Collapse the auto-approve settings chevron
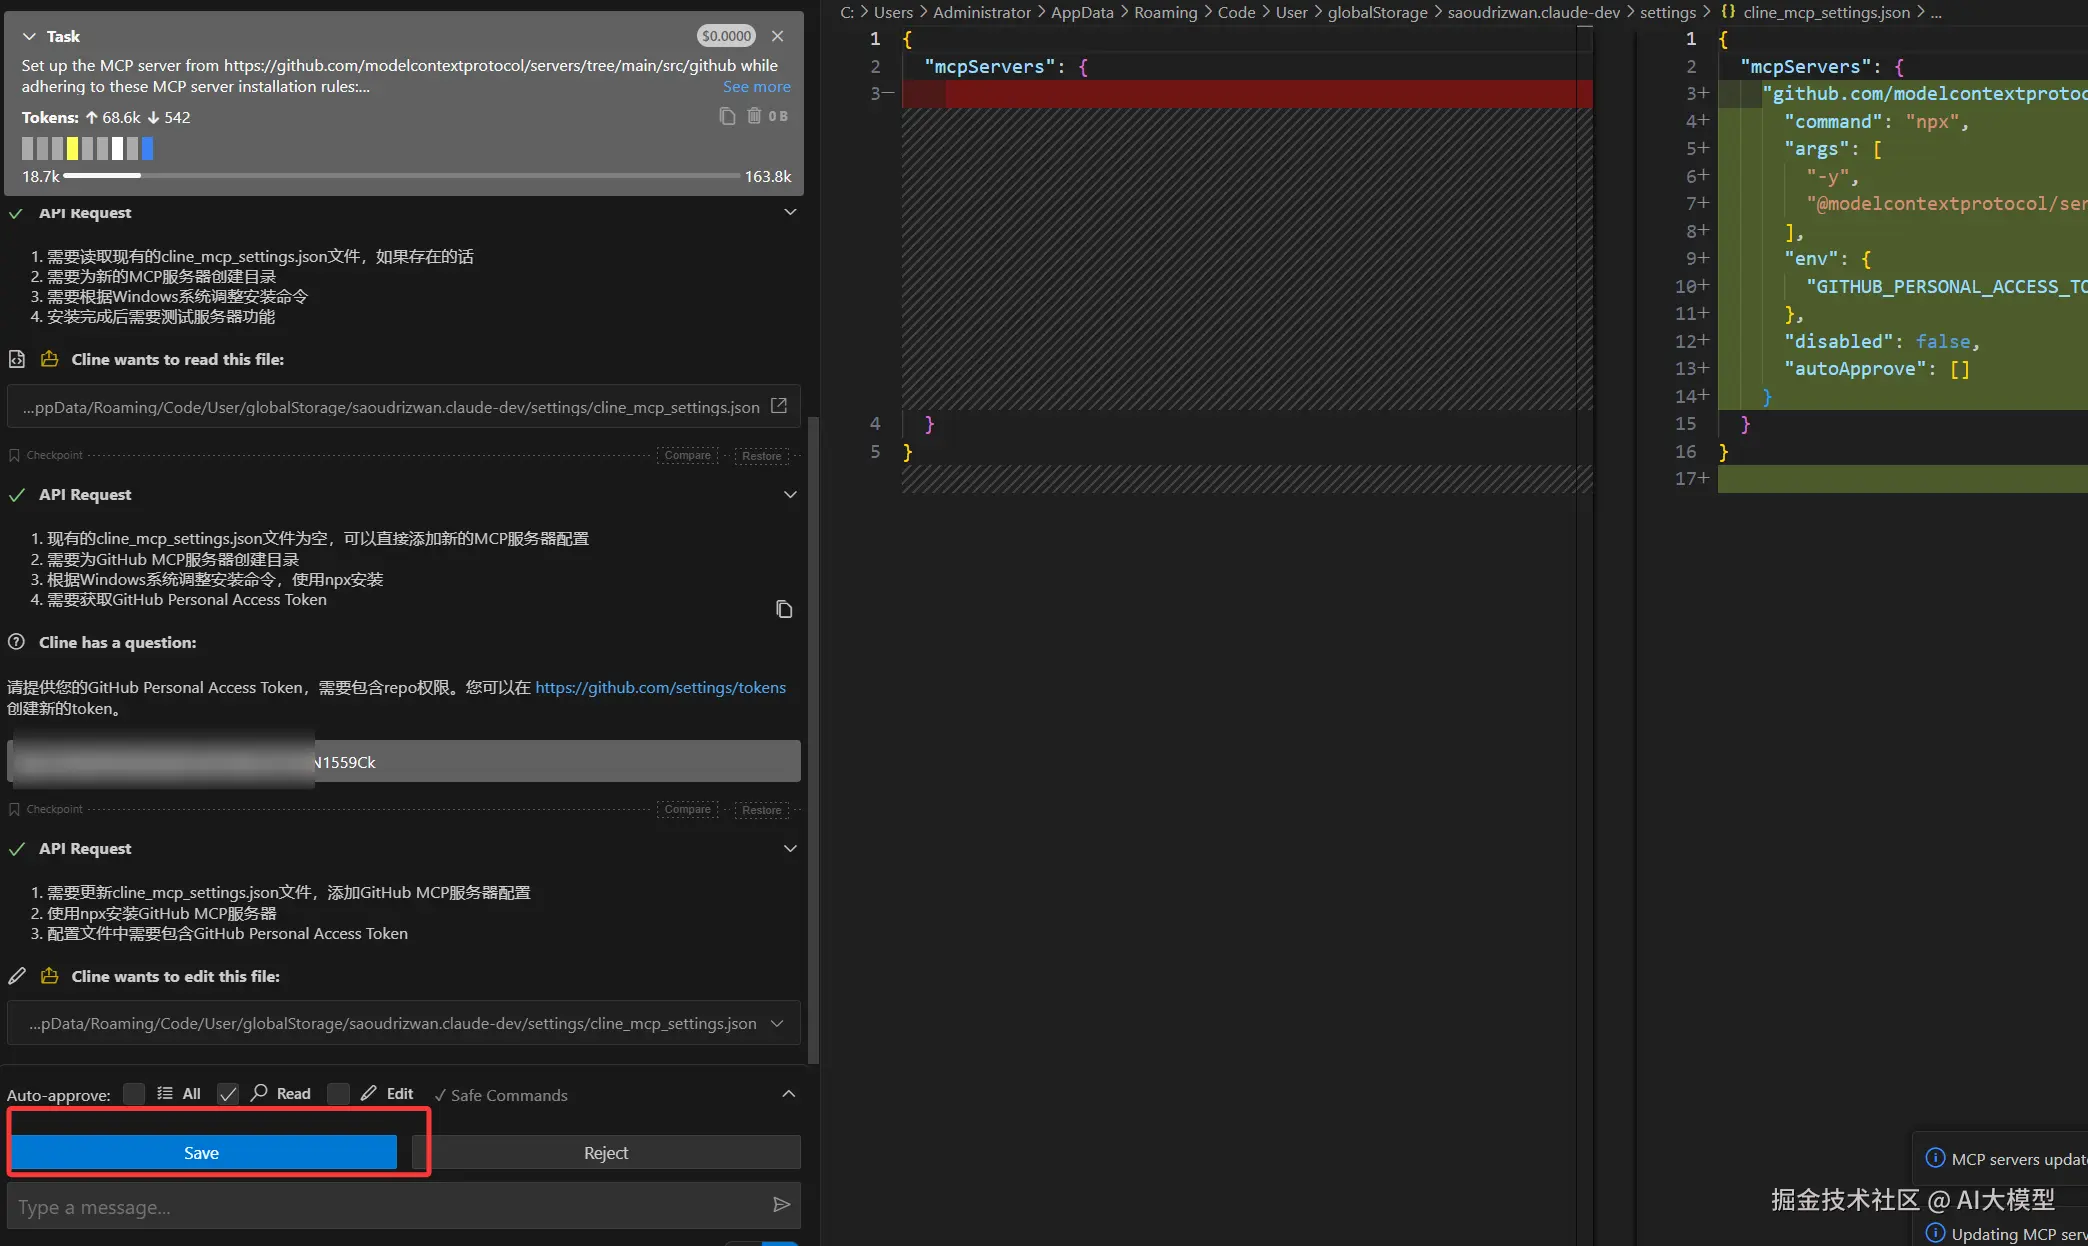Image resolution: width=2088 pixels, height=1246 pixels. coord(788,1094)
